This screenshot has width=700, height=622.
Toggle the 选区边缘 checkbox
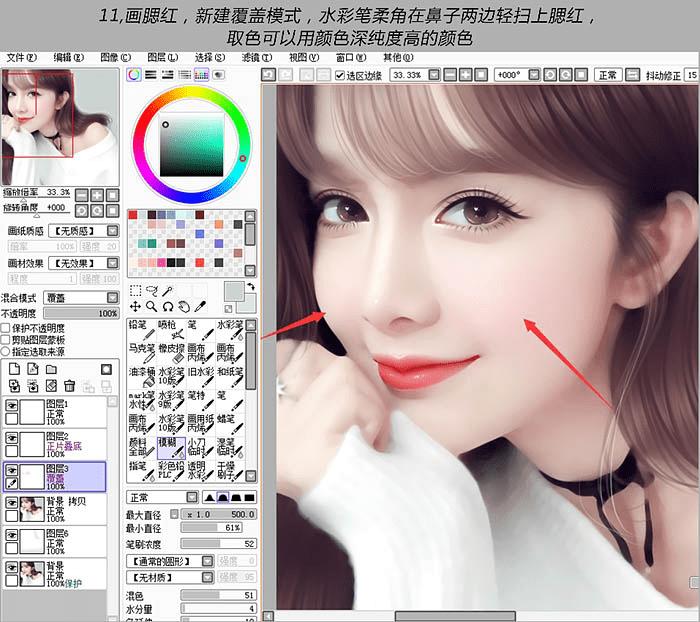point(340,75)
